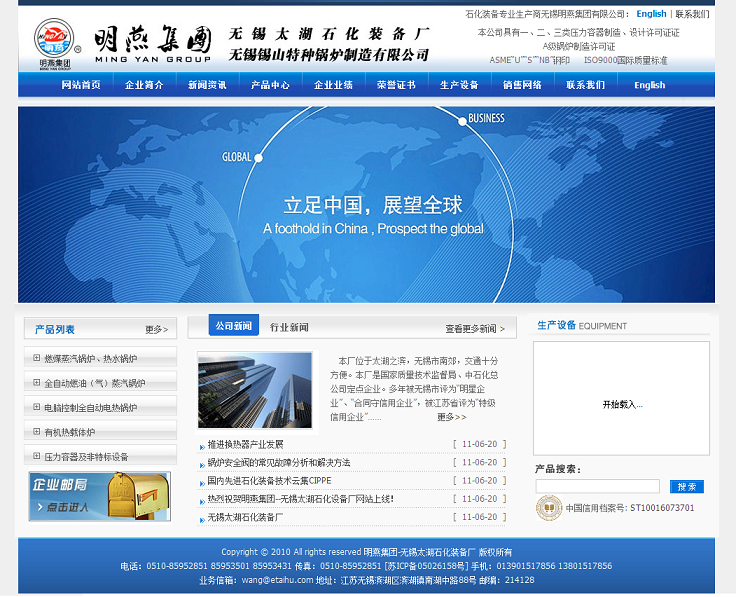Click the 企业邮局 mailbox banner

click(x=100, y=497)
